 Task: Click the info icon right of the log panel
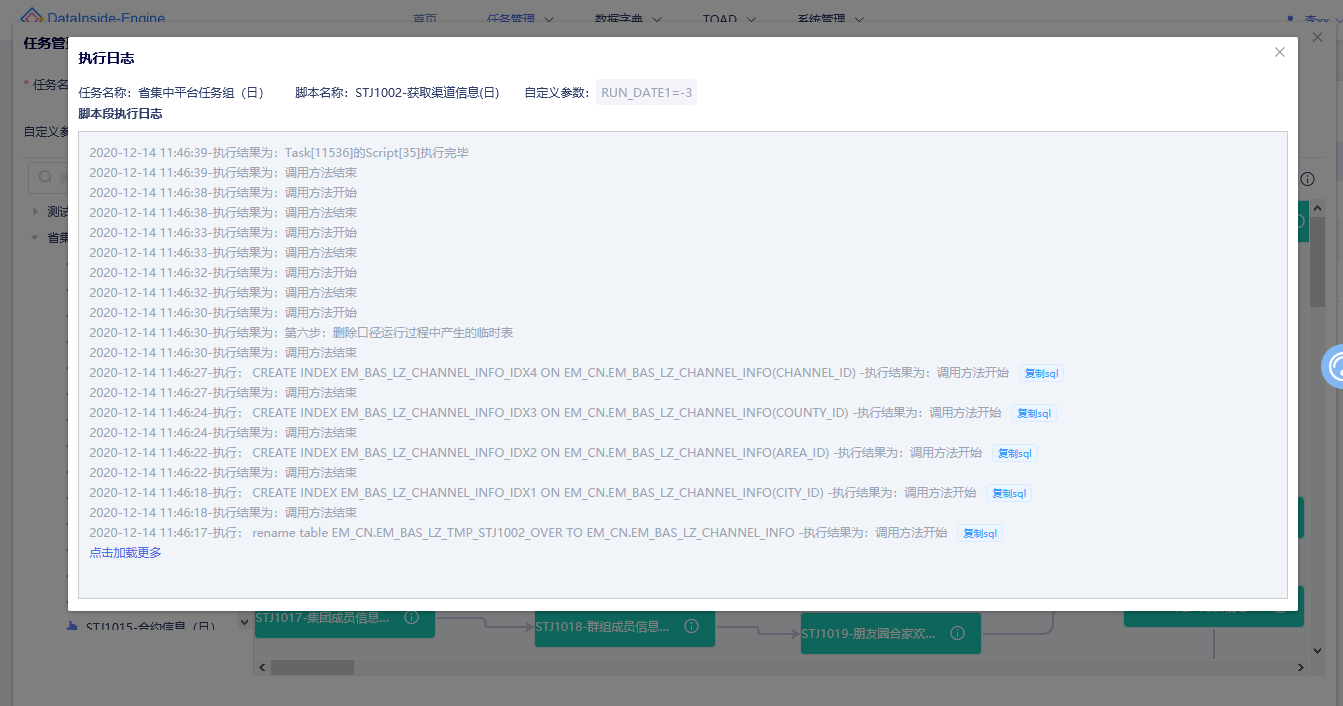click(x=1307, y=179)
